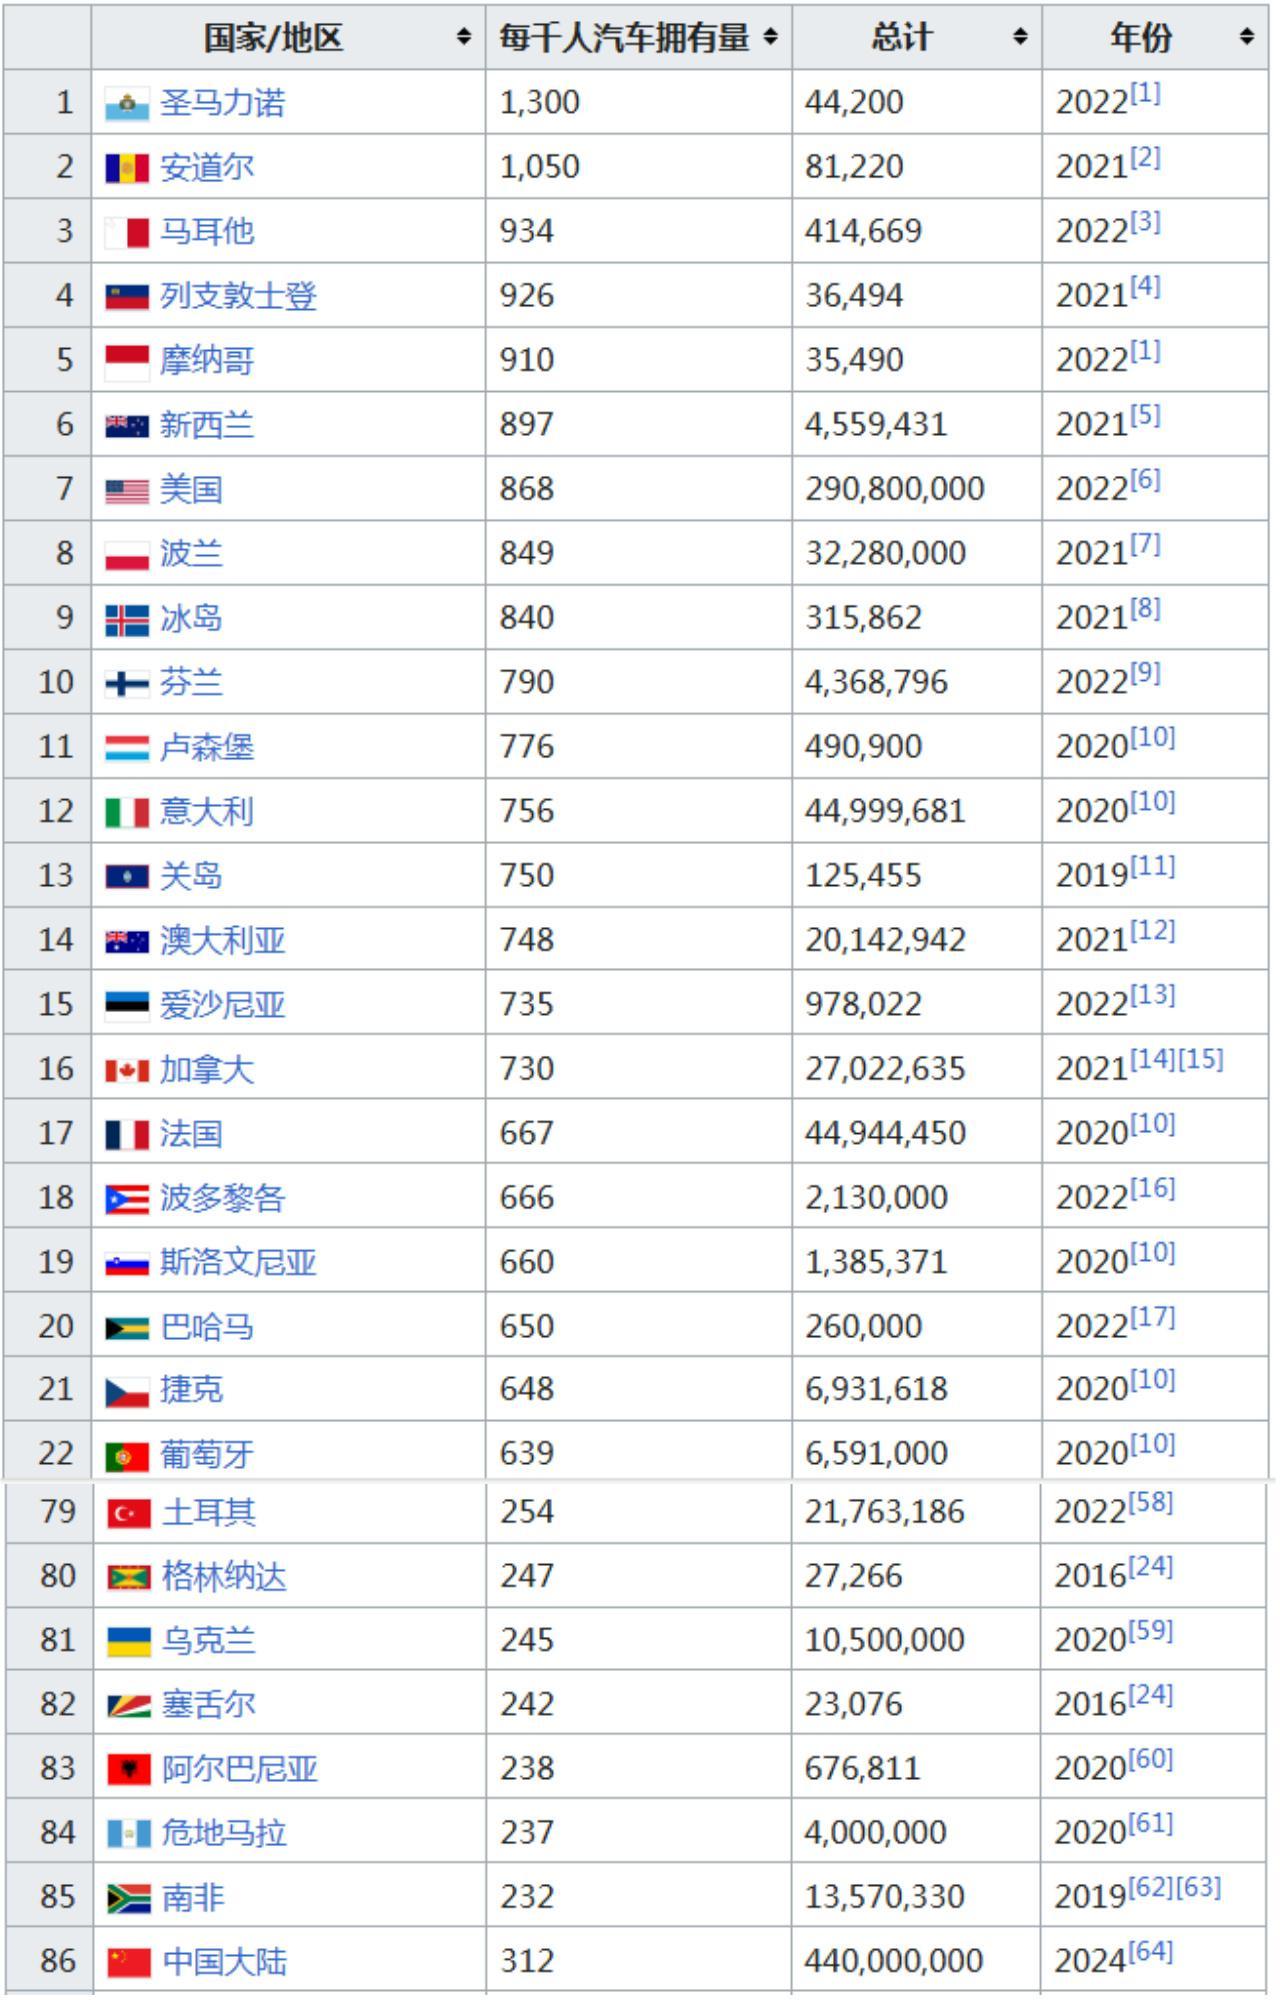Screen dimensions: 1280x2002
Task: Open the 南非 country link
Action: [x=193, y=1898]
